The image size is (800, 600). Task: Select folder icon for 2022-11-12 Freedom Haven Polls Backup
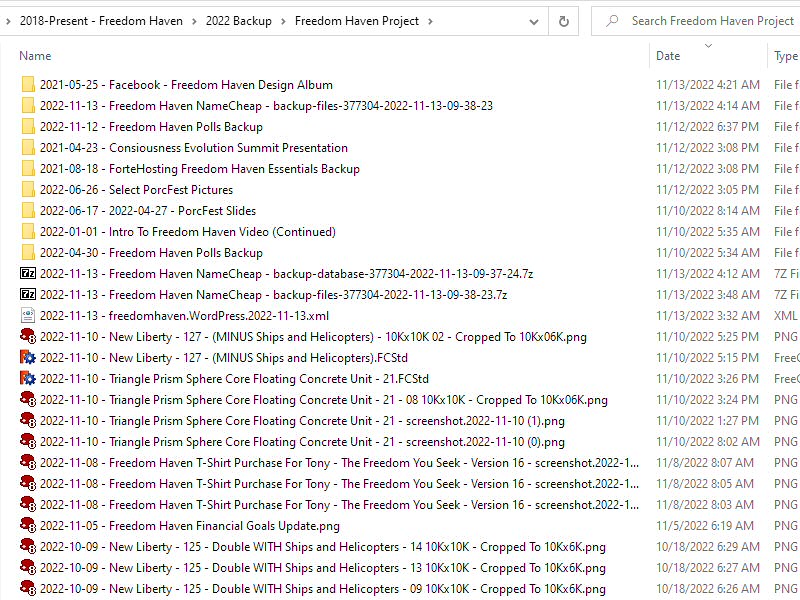click(x=28, y=127)
